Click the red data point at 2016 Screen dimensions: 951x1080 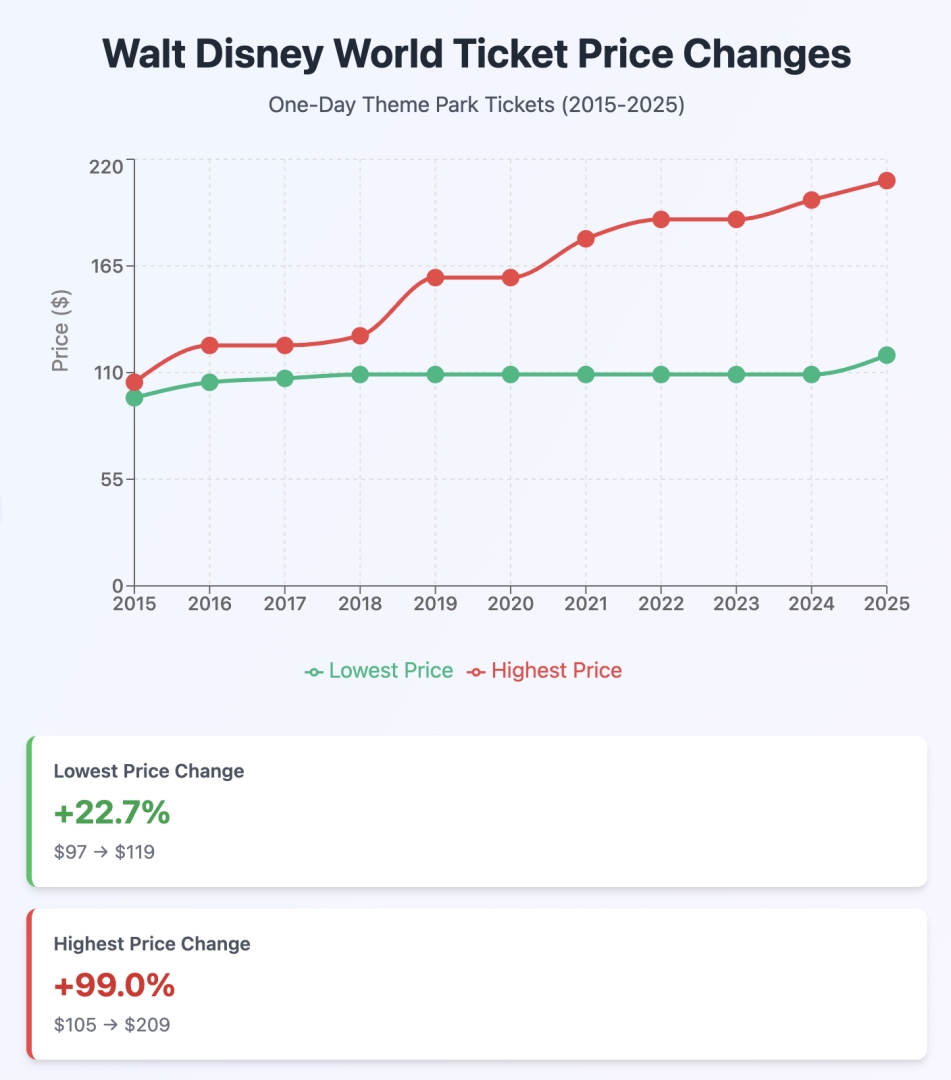[209, 346]
